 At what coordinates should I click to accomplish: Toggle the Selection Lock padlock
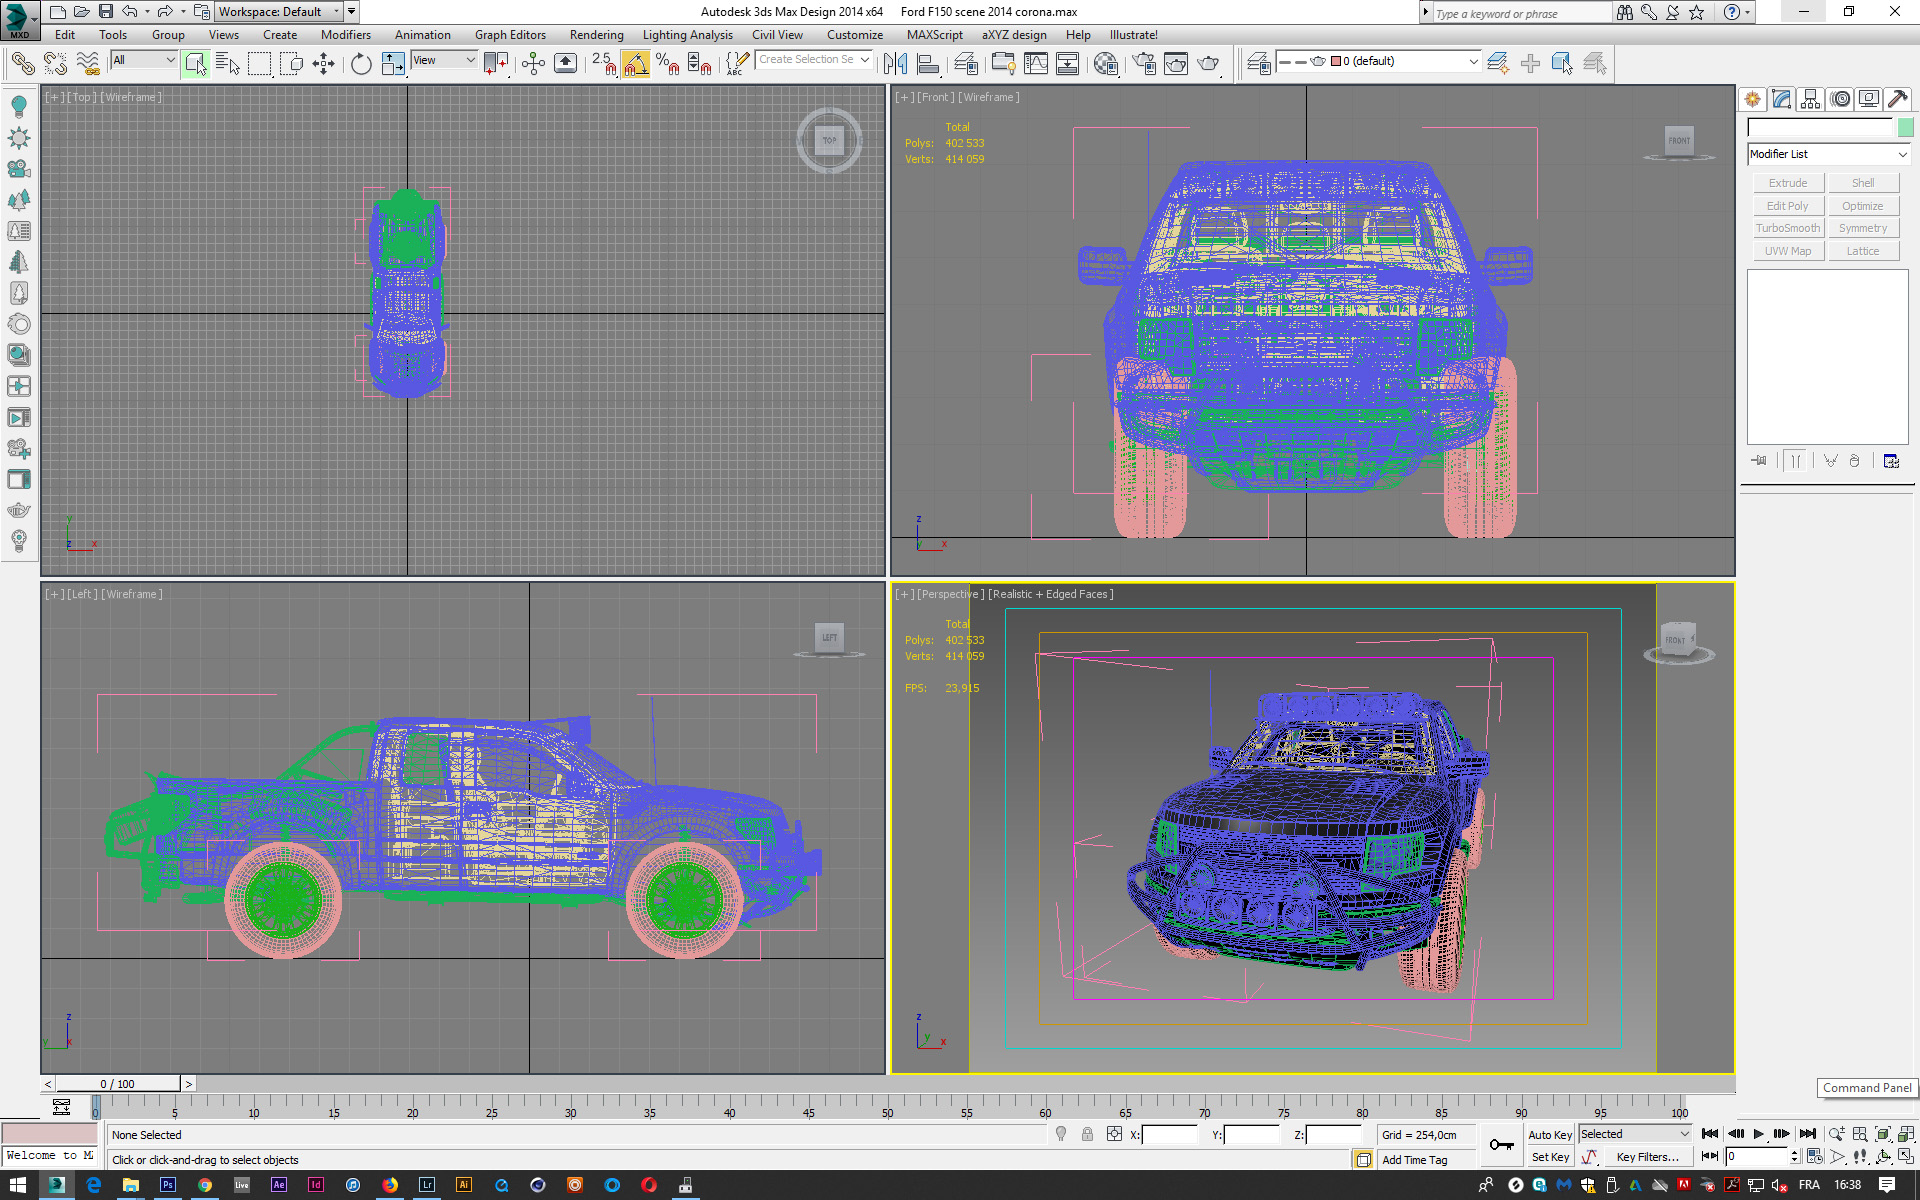(x=1087, y=1134)
